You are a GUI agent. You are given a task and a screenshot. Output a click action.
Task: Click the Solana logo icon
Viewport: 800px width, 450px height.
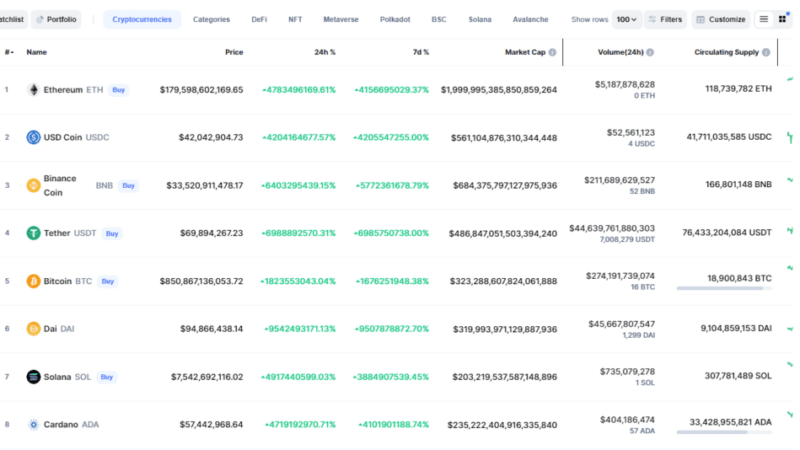(33, 377)
